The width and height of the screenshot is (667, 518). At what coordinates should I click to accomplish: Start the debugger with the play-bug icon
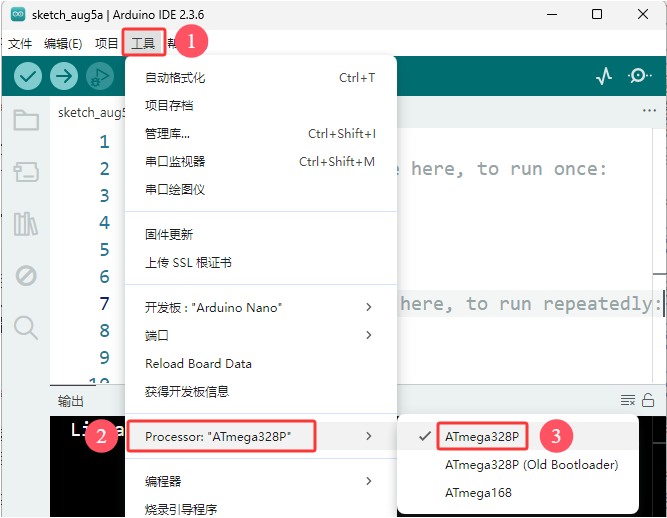(100, 77)
